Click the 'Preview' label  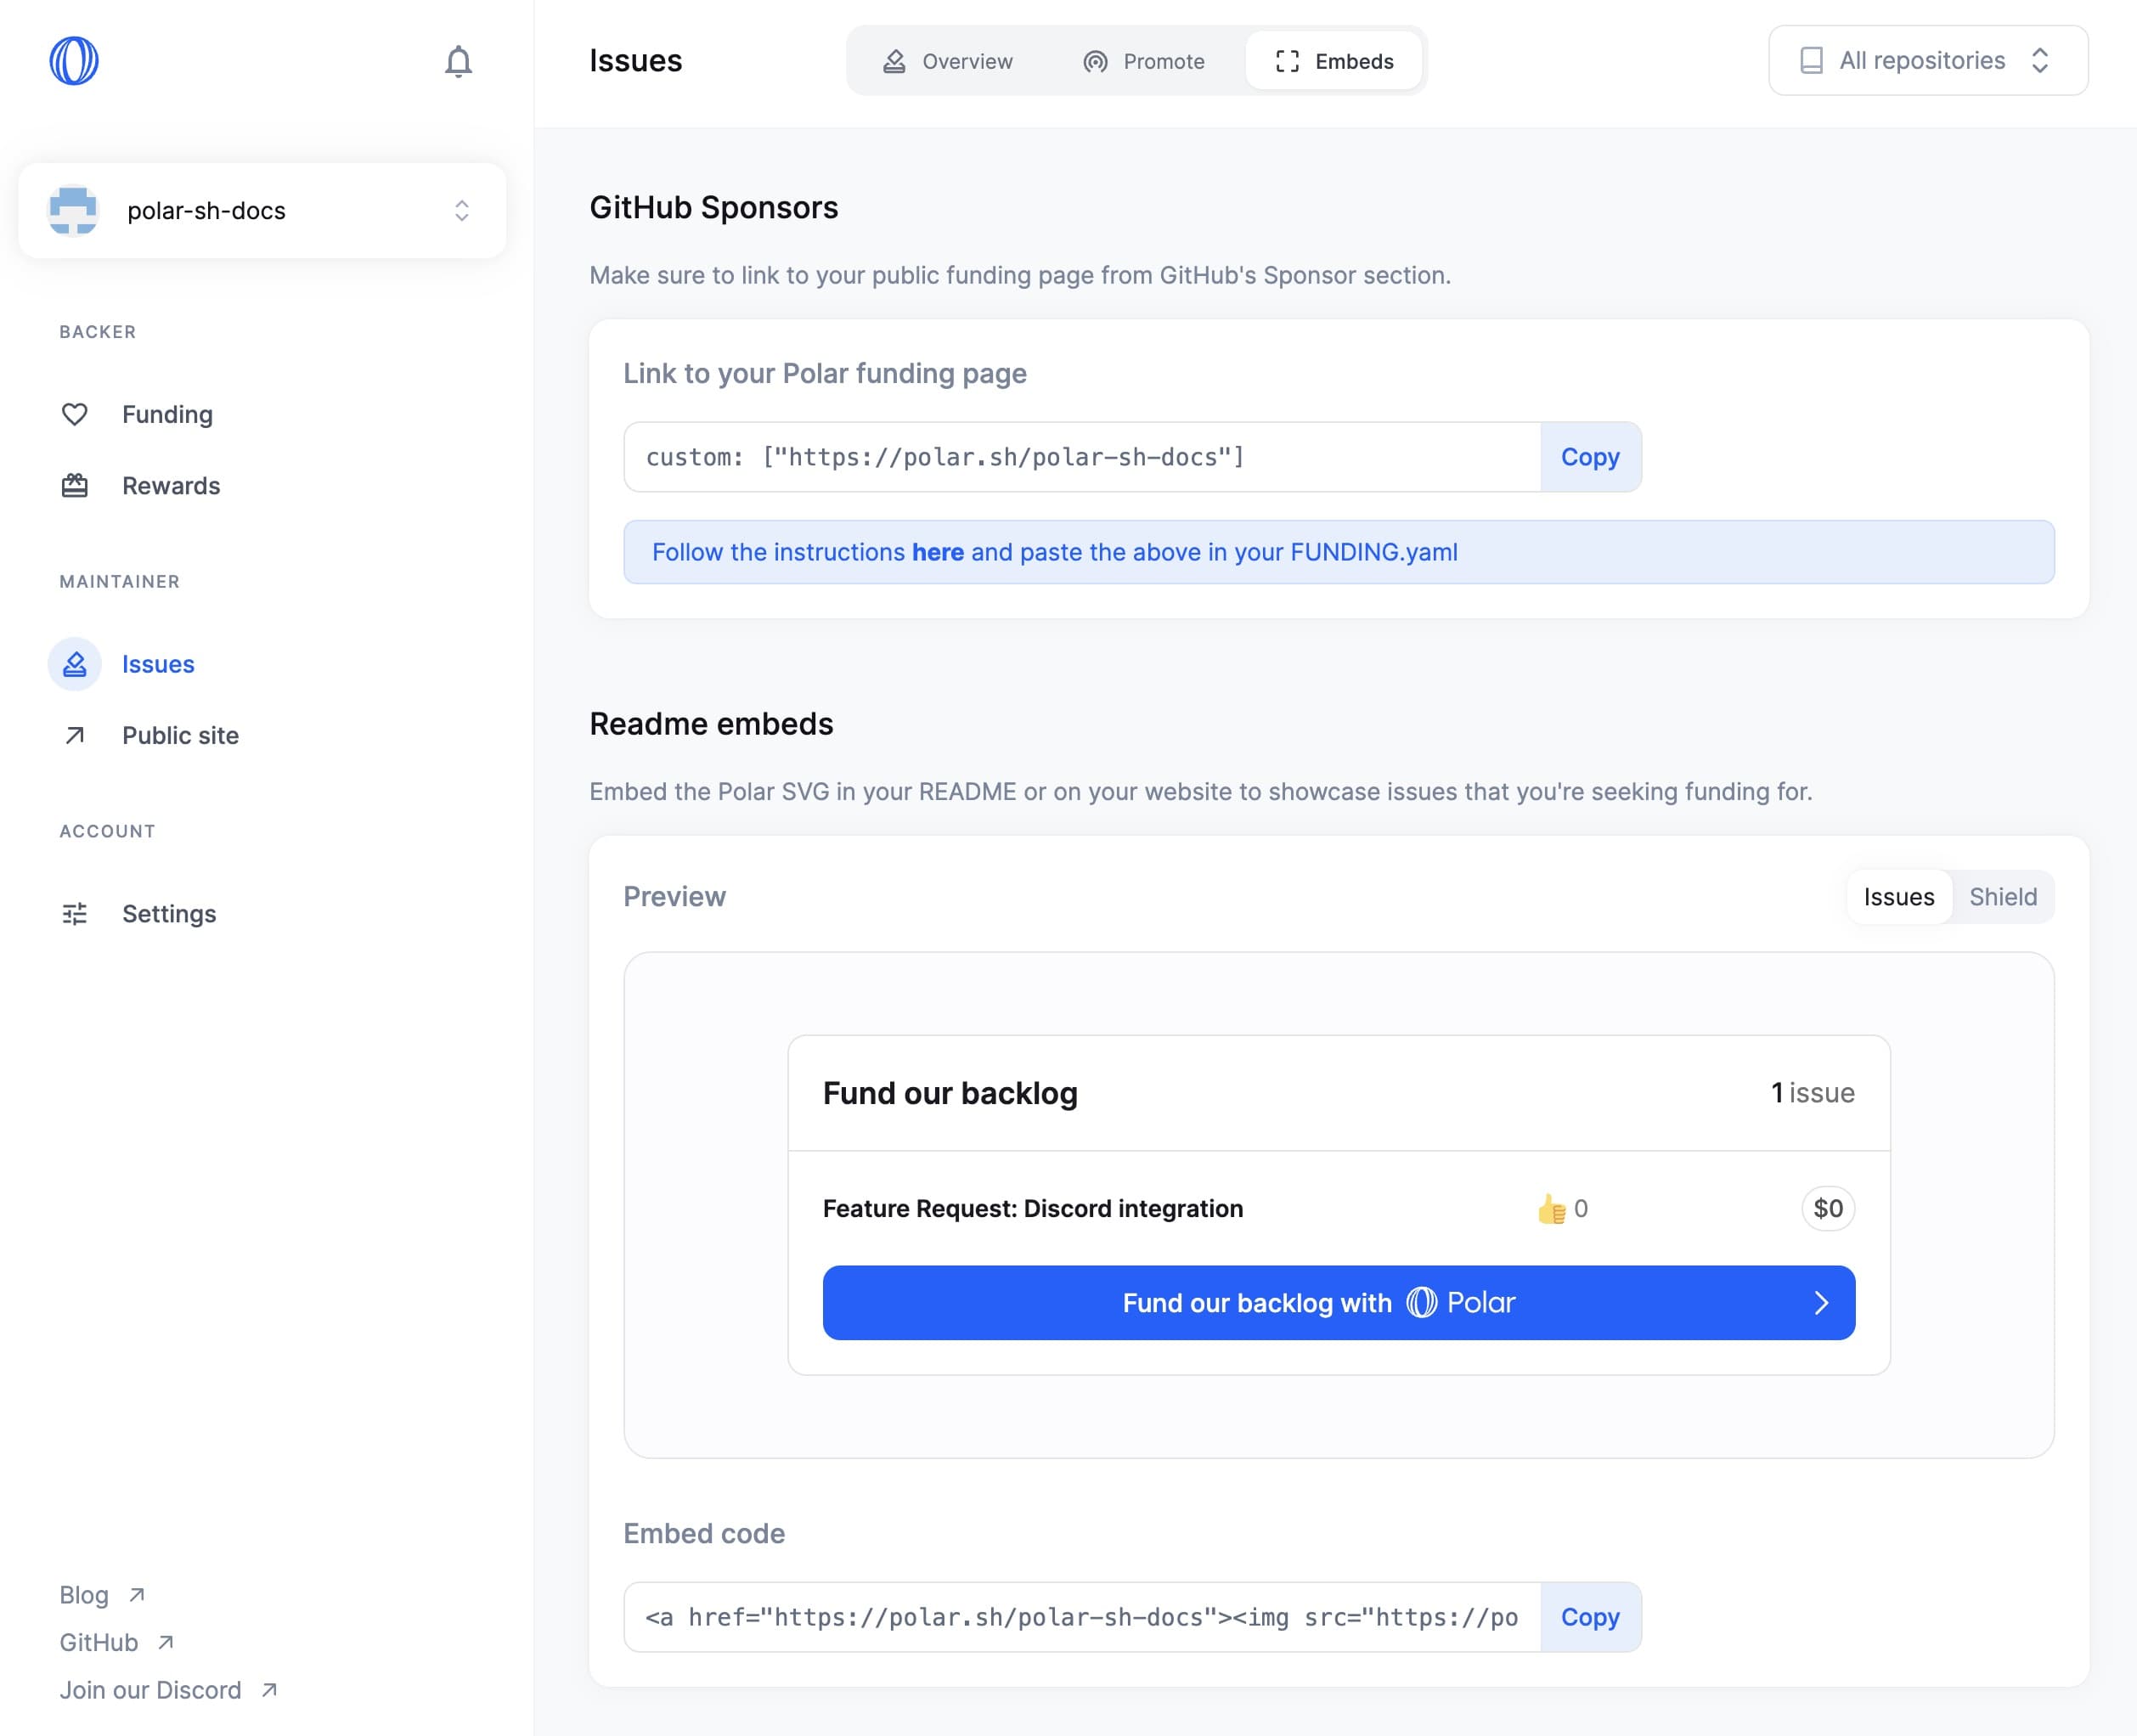(x=675, y=897)
